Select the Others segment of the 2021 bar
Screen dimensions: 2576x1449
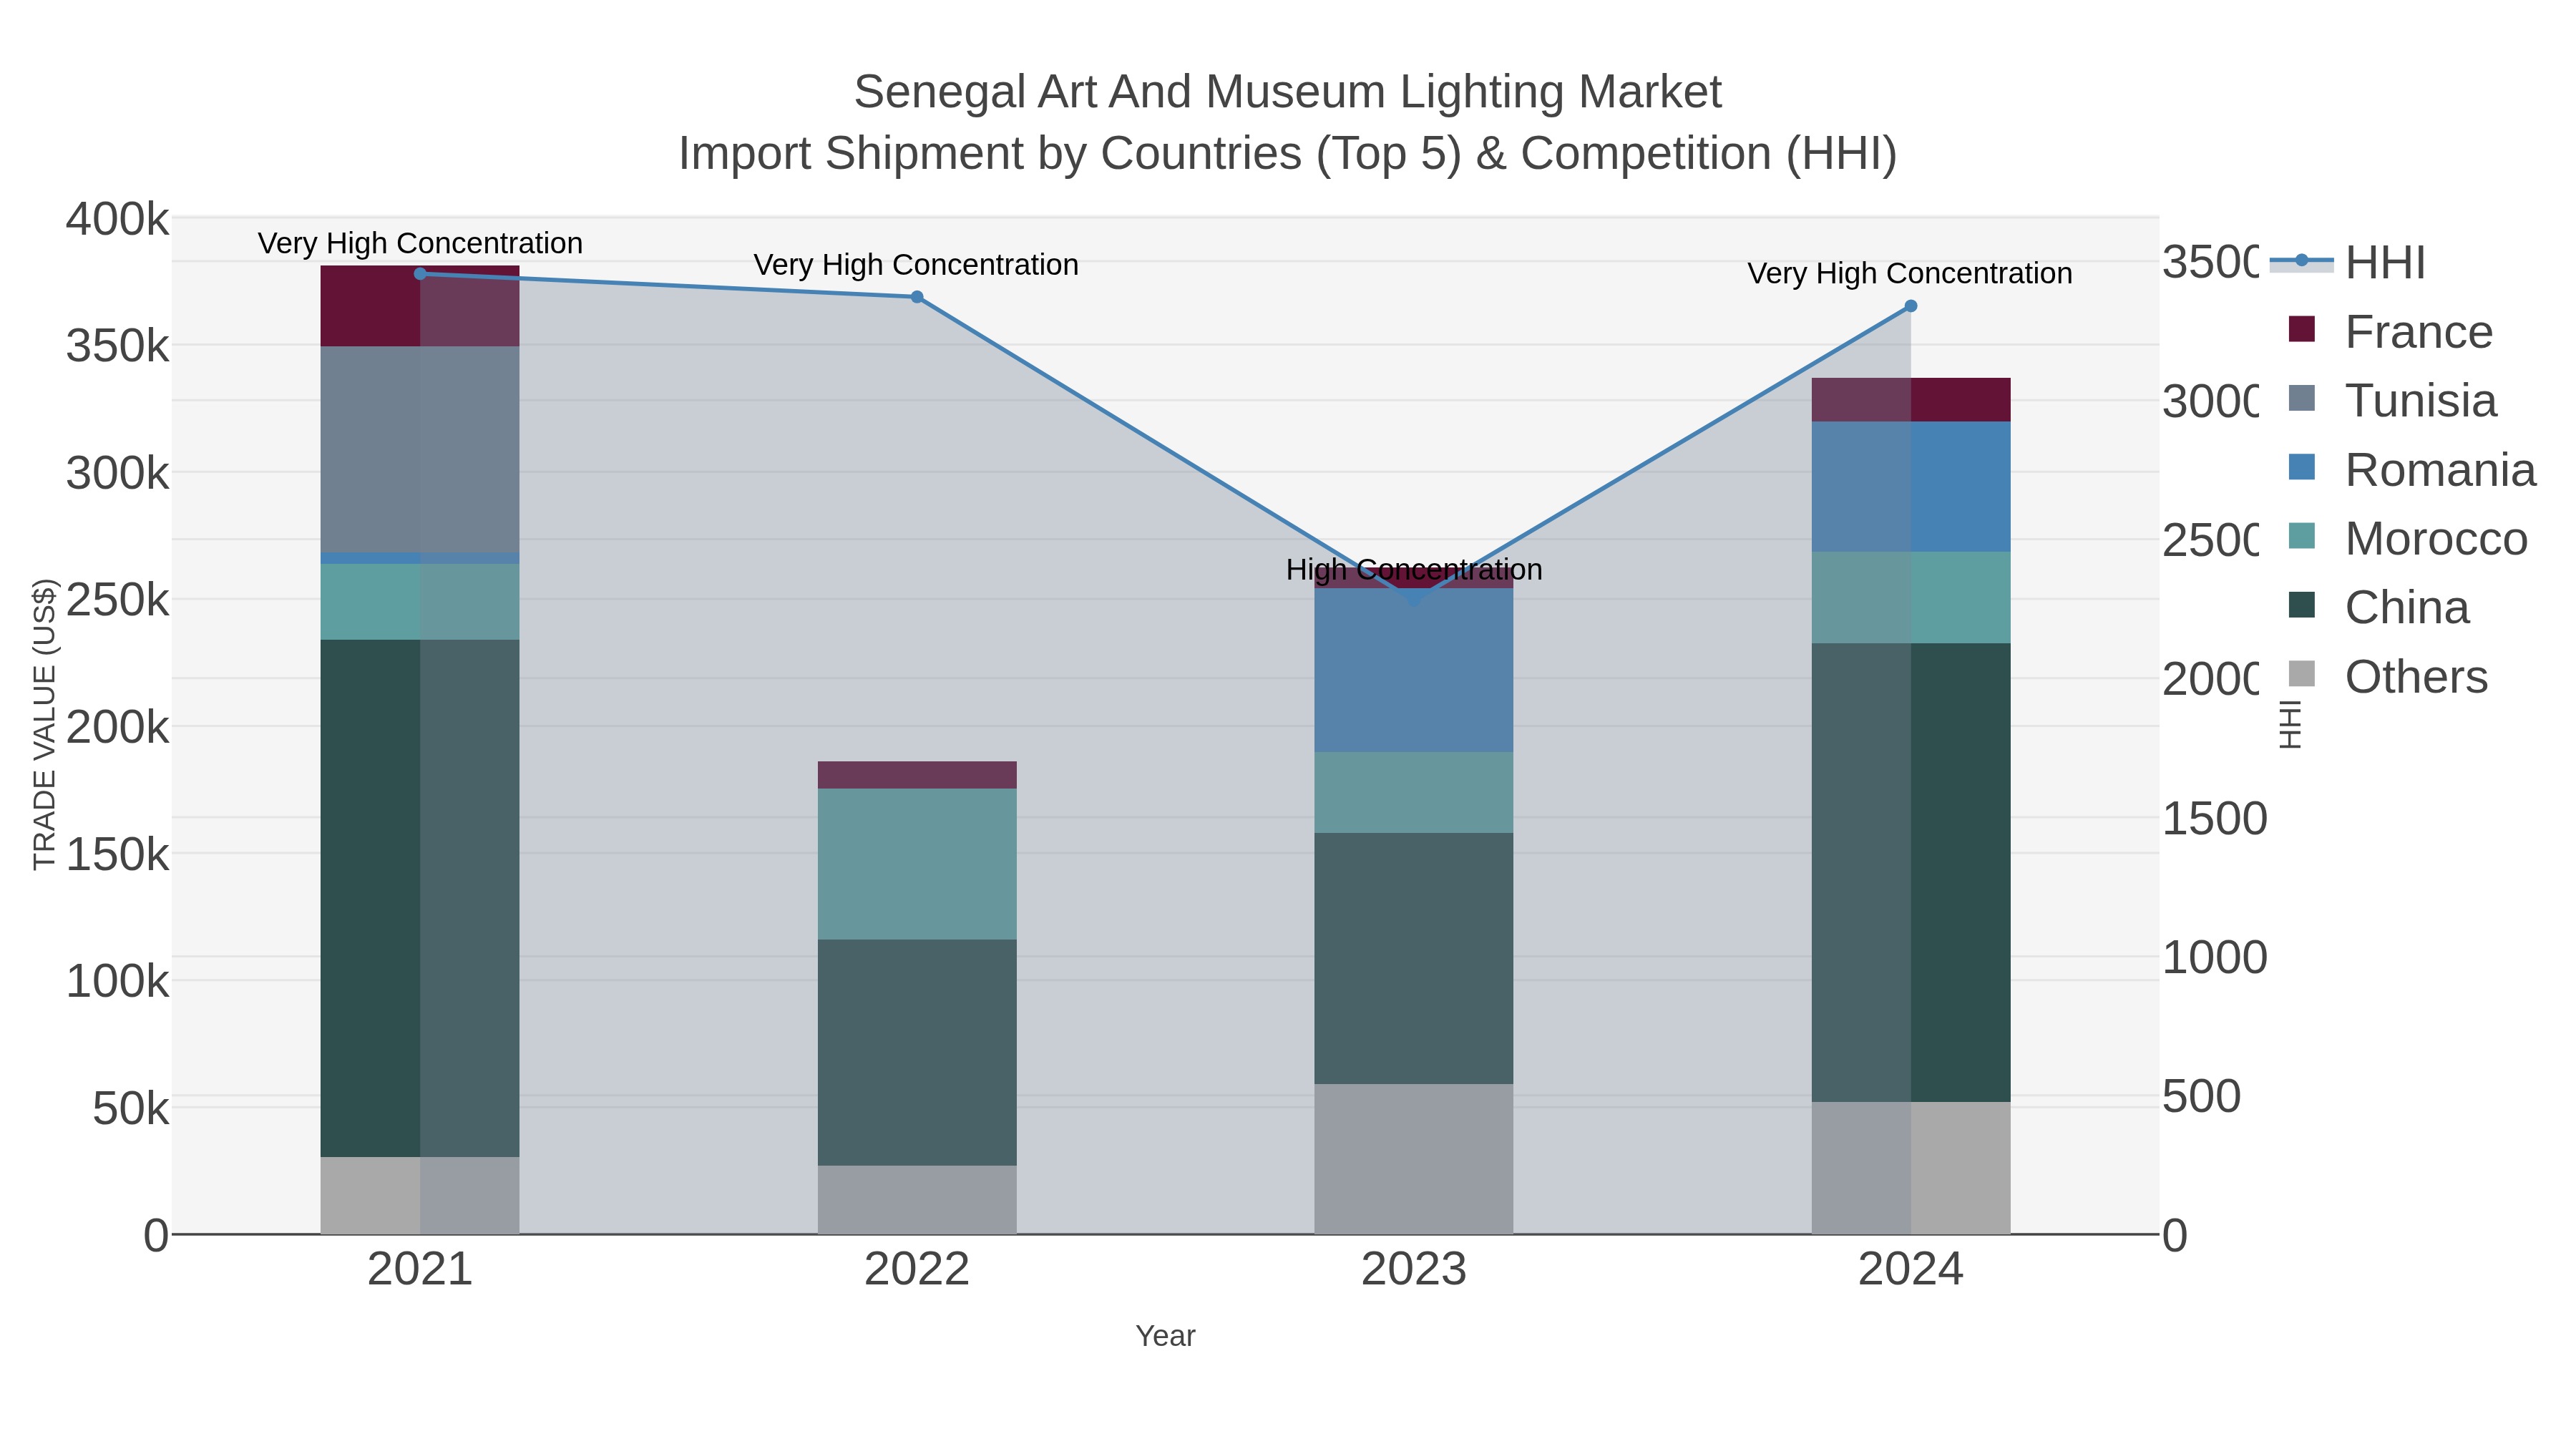(420, 1195)
